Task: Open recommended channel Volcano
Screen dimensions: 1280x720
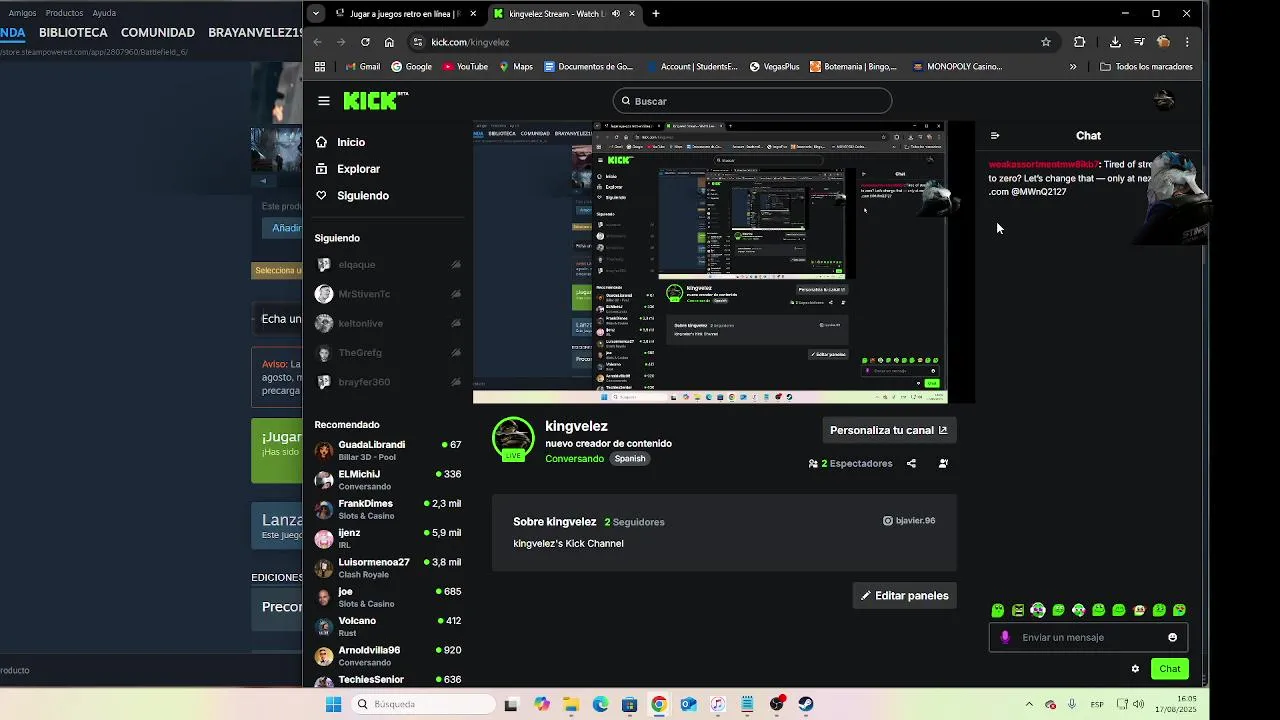Action: (388, 626)
